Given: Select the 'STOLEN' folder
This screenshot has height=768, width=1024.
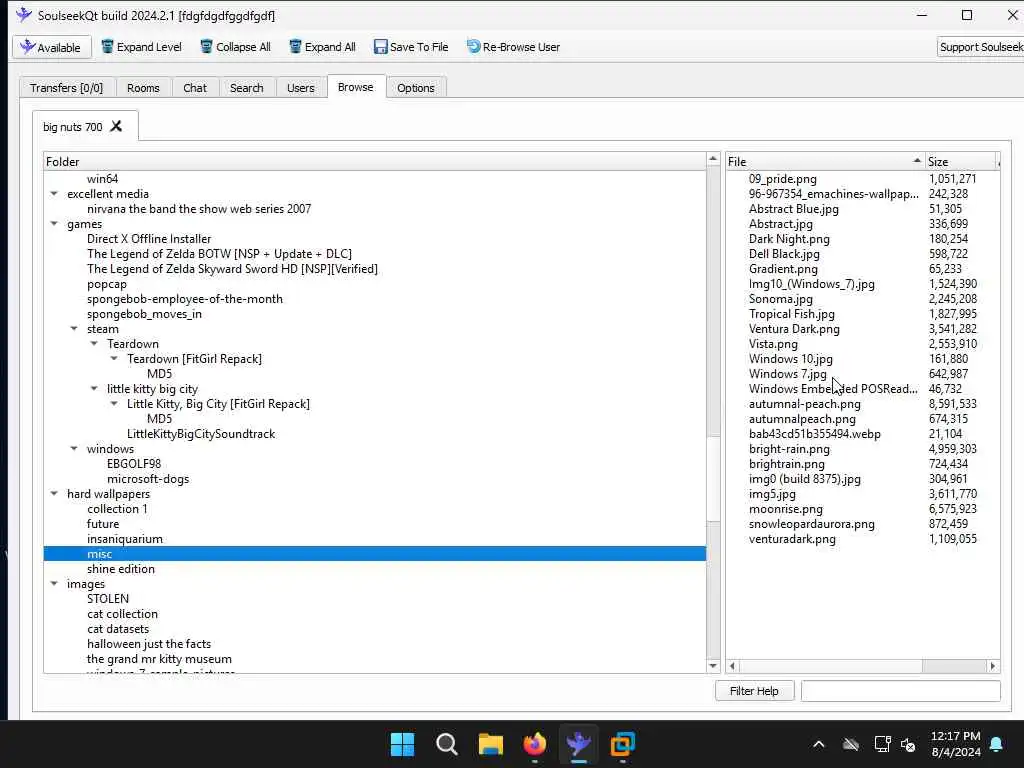Looking at the screenshot, I should coord(108,600).
